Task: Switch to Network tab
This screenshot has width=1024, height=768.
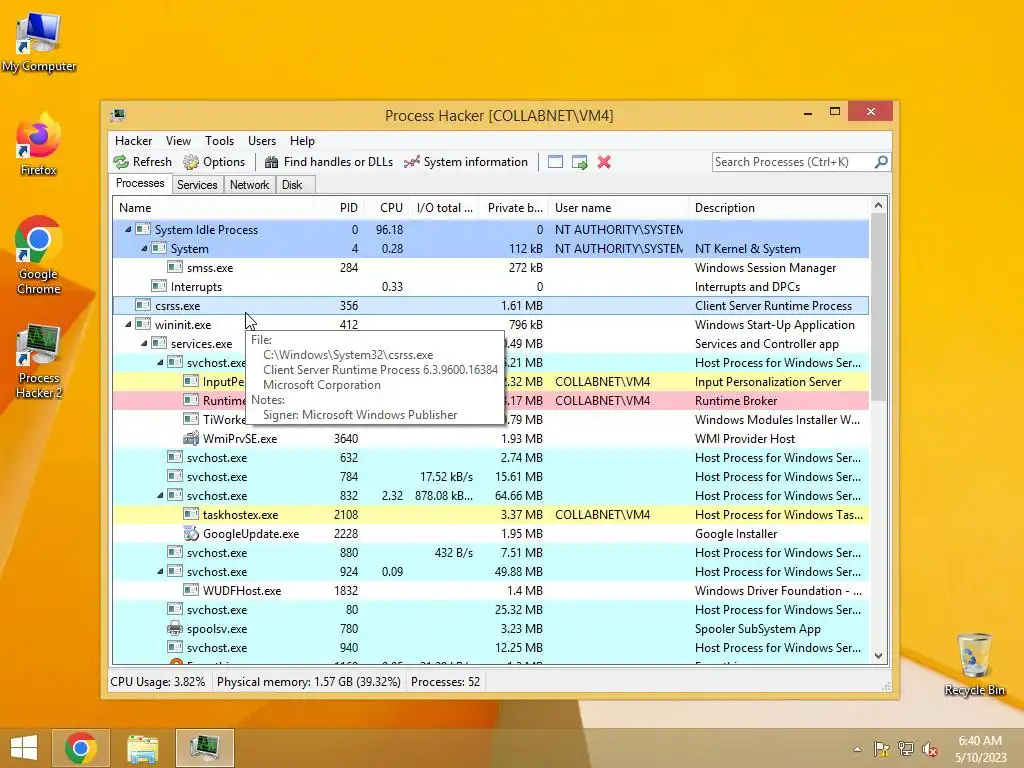Action: coord(249,185)
